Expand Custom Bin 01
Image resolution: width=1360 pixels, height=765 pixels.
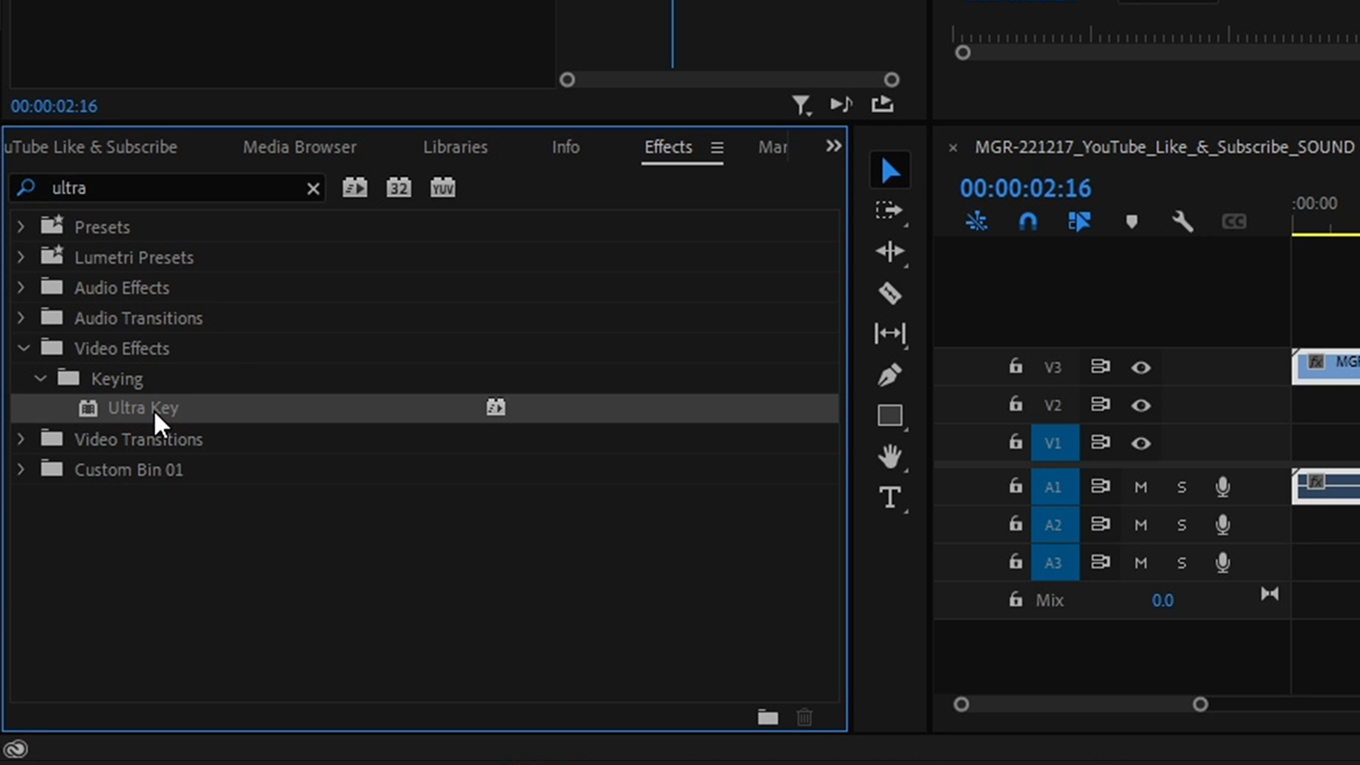tap(21, 469)
